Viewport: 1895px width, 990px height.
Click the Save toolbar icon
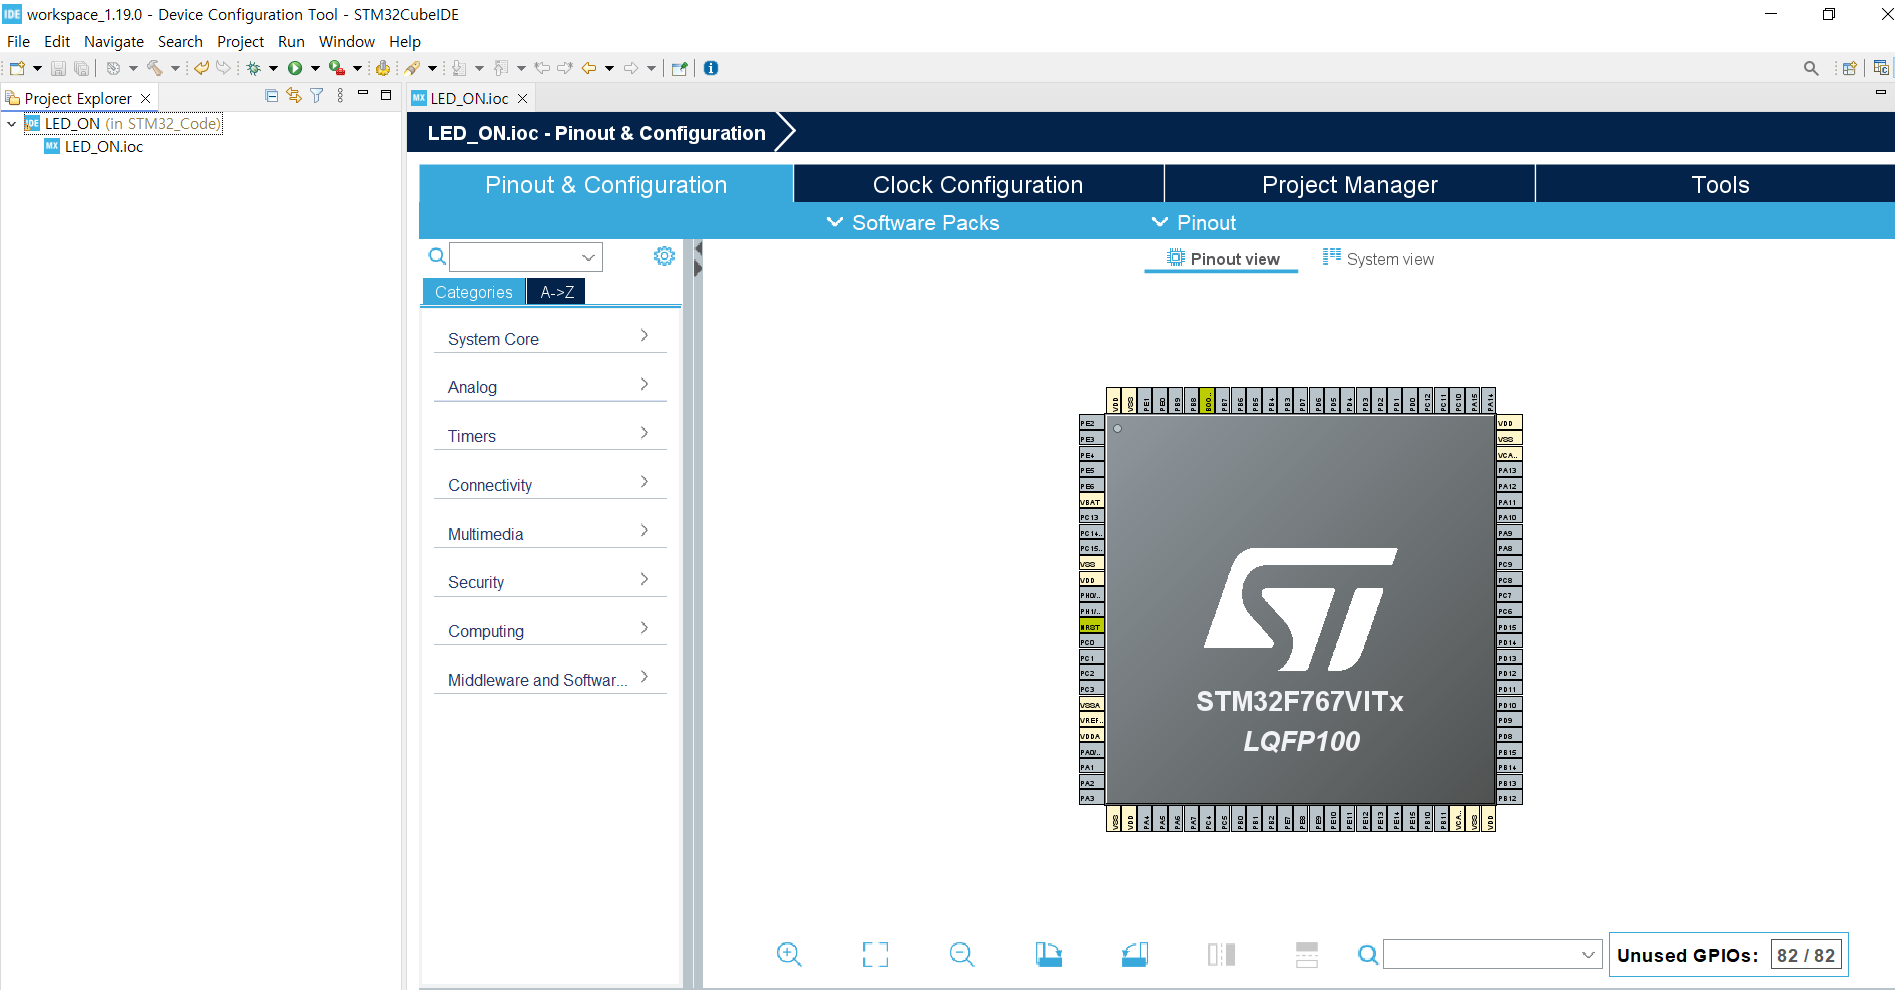(x=58, y=68)
